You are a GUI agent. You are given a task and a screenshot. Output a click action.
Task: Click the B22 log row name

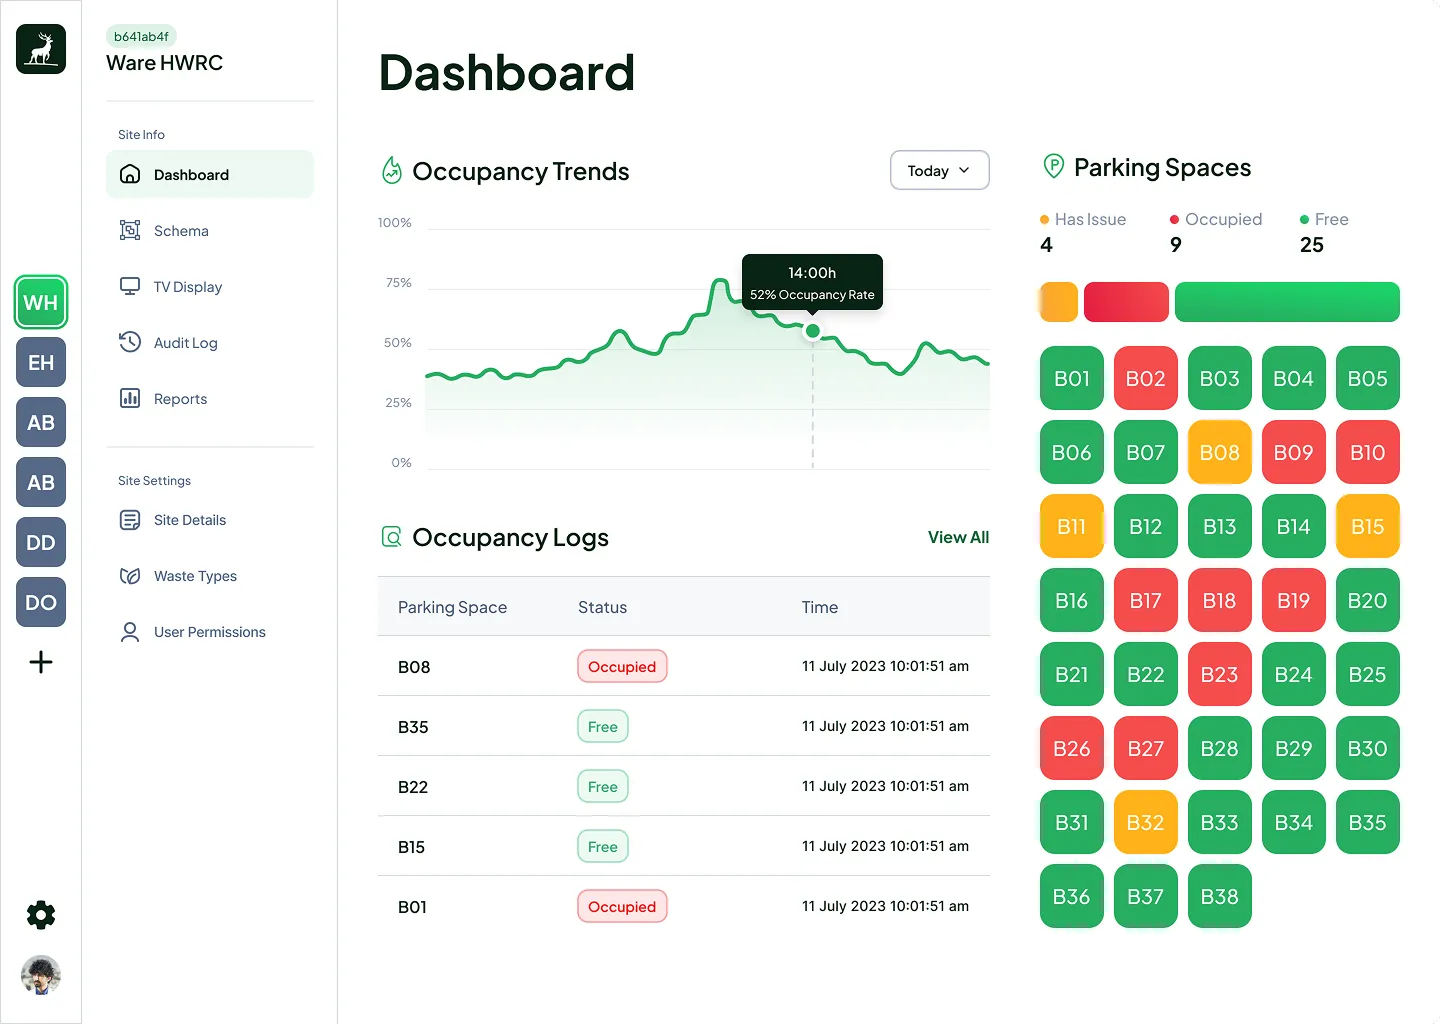413,787
